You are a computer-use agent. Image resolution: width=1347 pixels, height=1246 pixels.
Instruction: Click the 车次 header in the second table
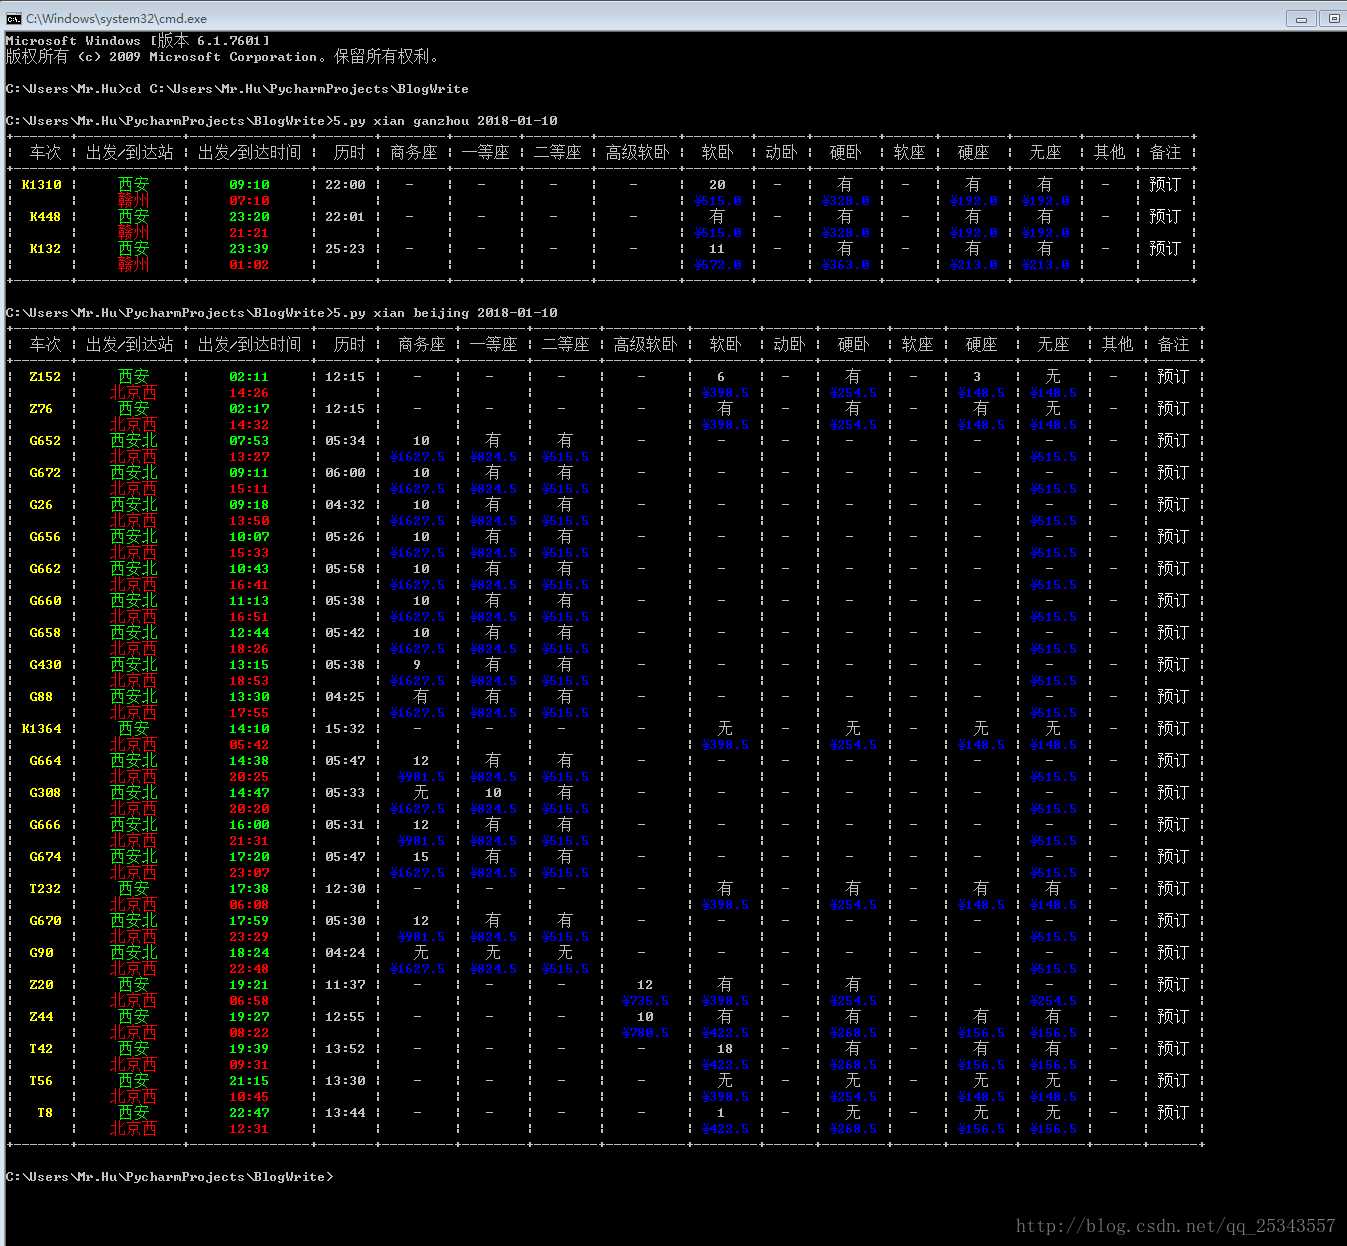pyautogui.click(x=45, y=345)
